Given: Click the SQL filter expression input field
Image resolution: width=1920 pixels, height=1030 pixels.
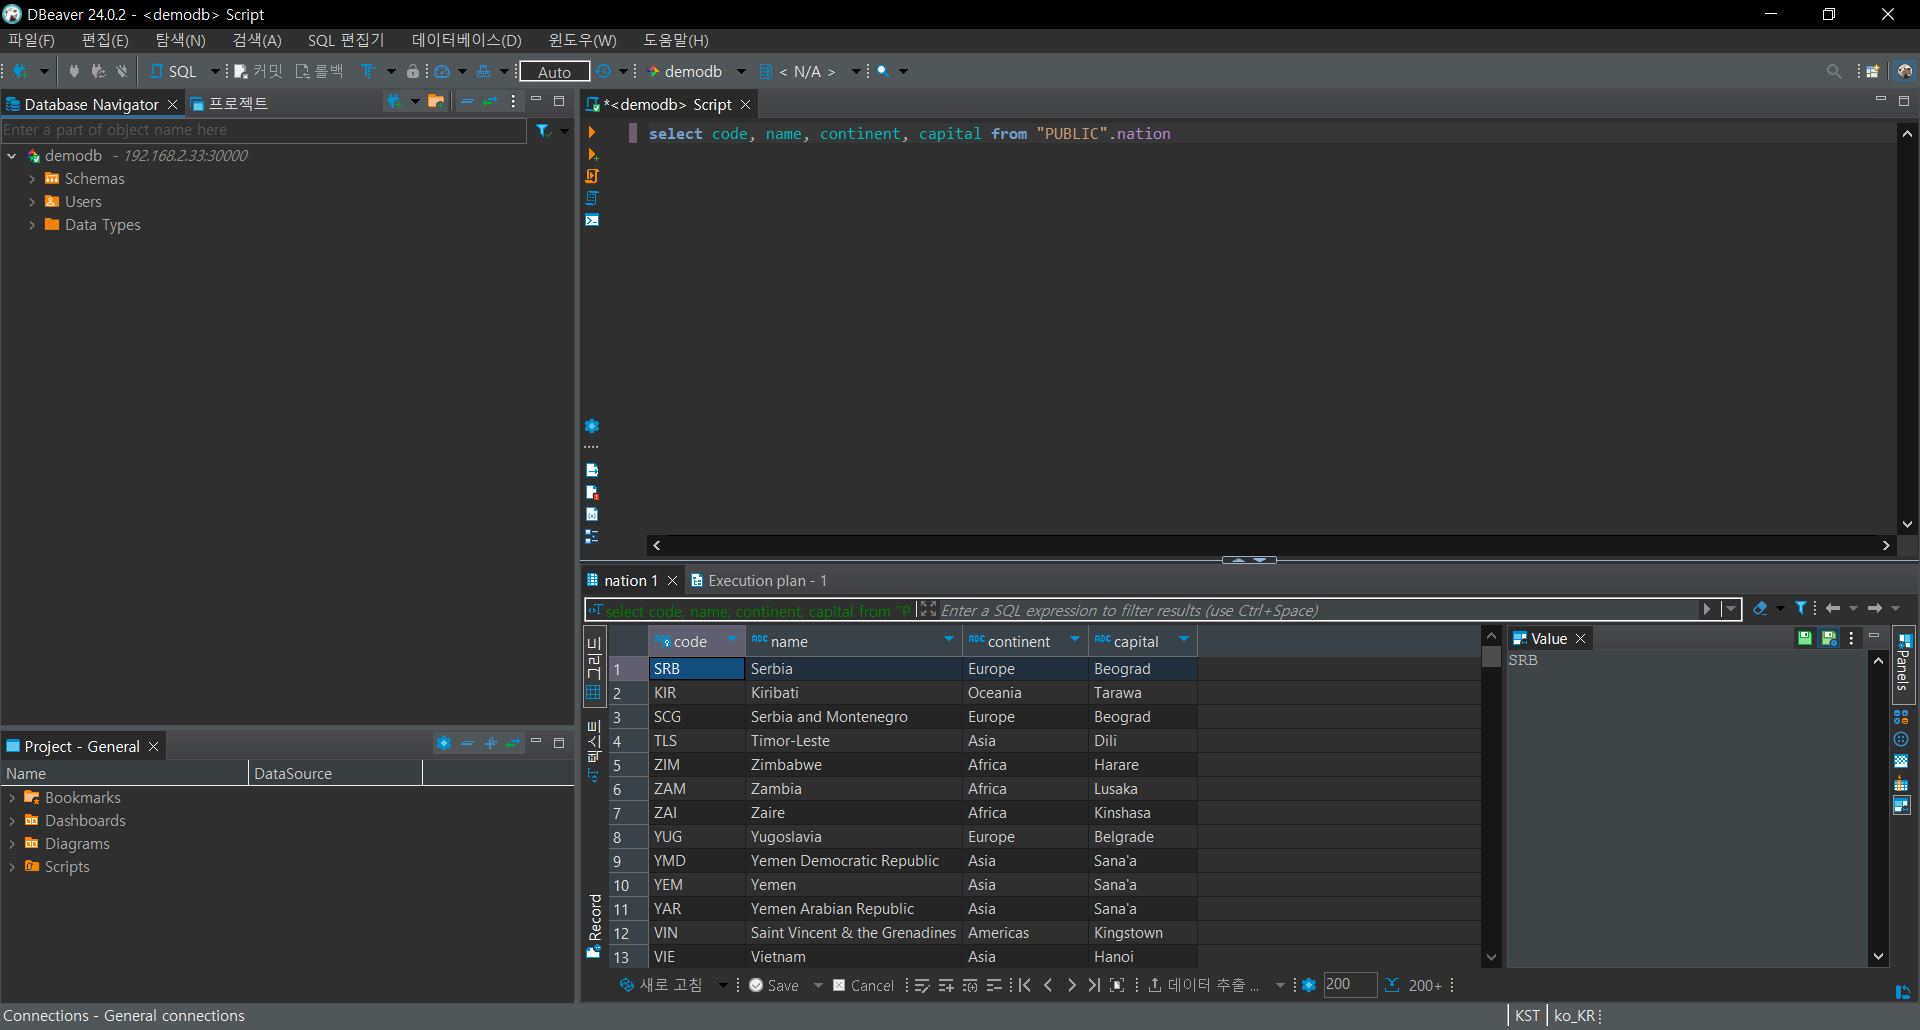Looking at the screenshot, I should click(1300, 610).
